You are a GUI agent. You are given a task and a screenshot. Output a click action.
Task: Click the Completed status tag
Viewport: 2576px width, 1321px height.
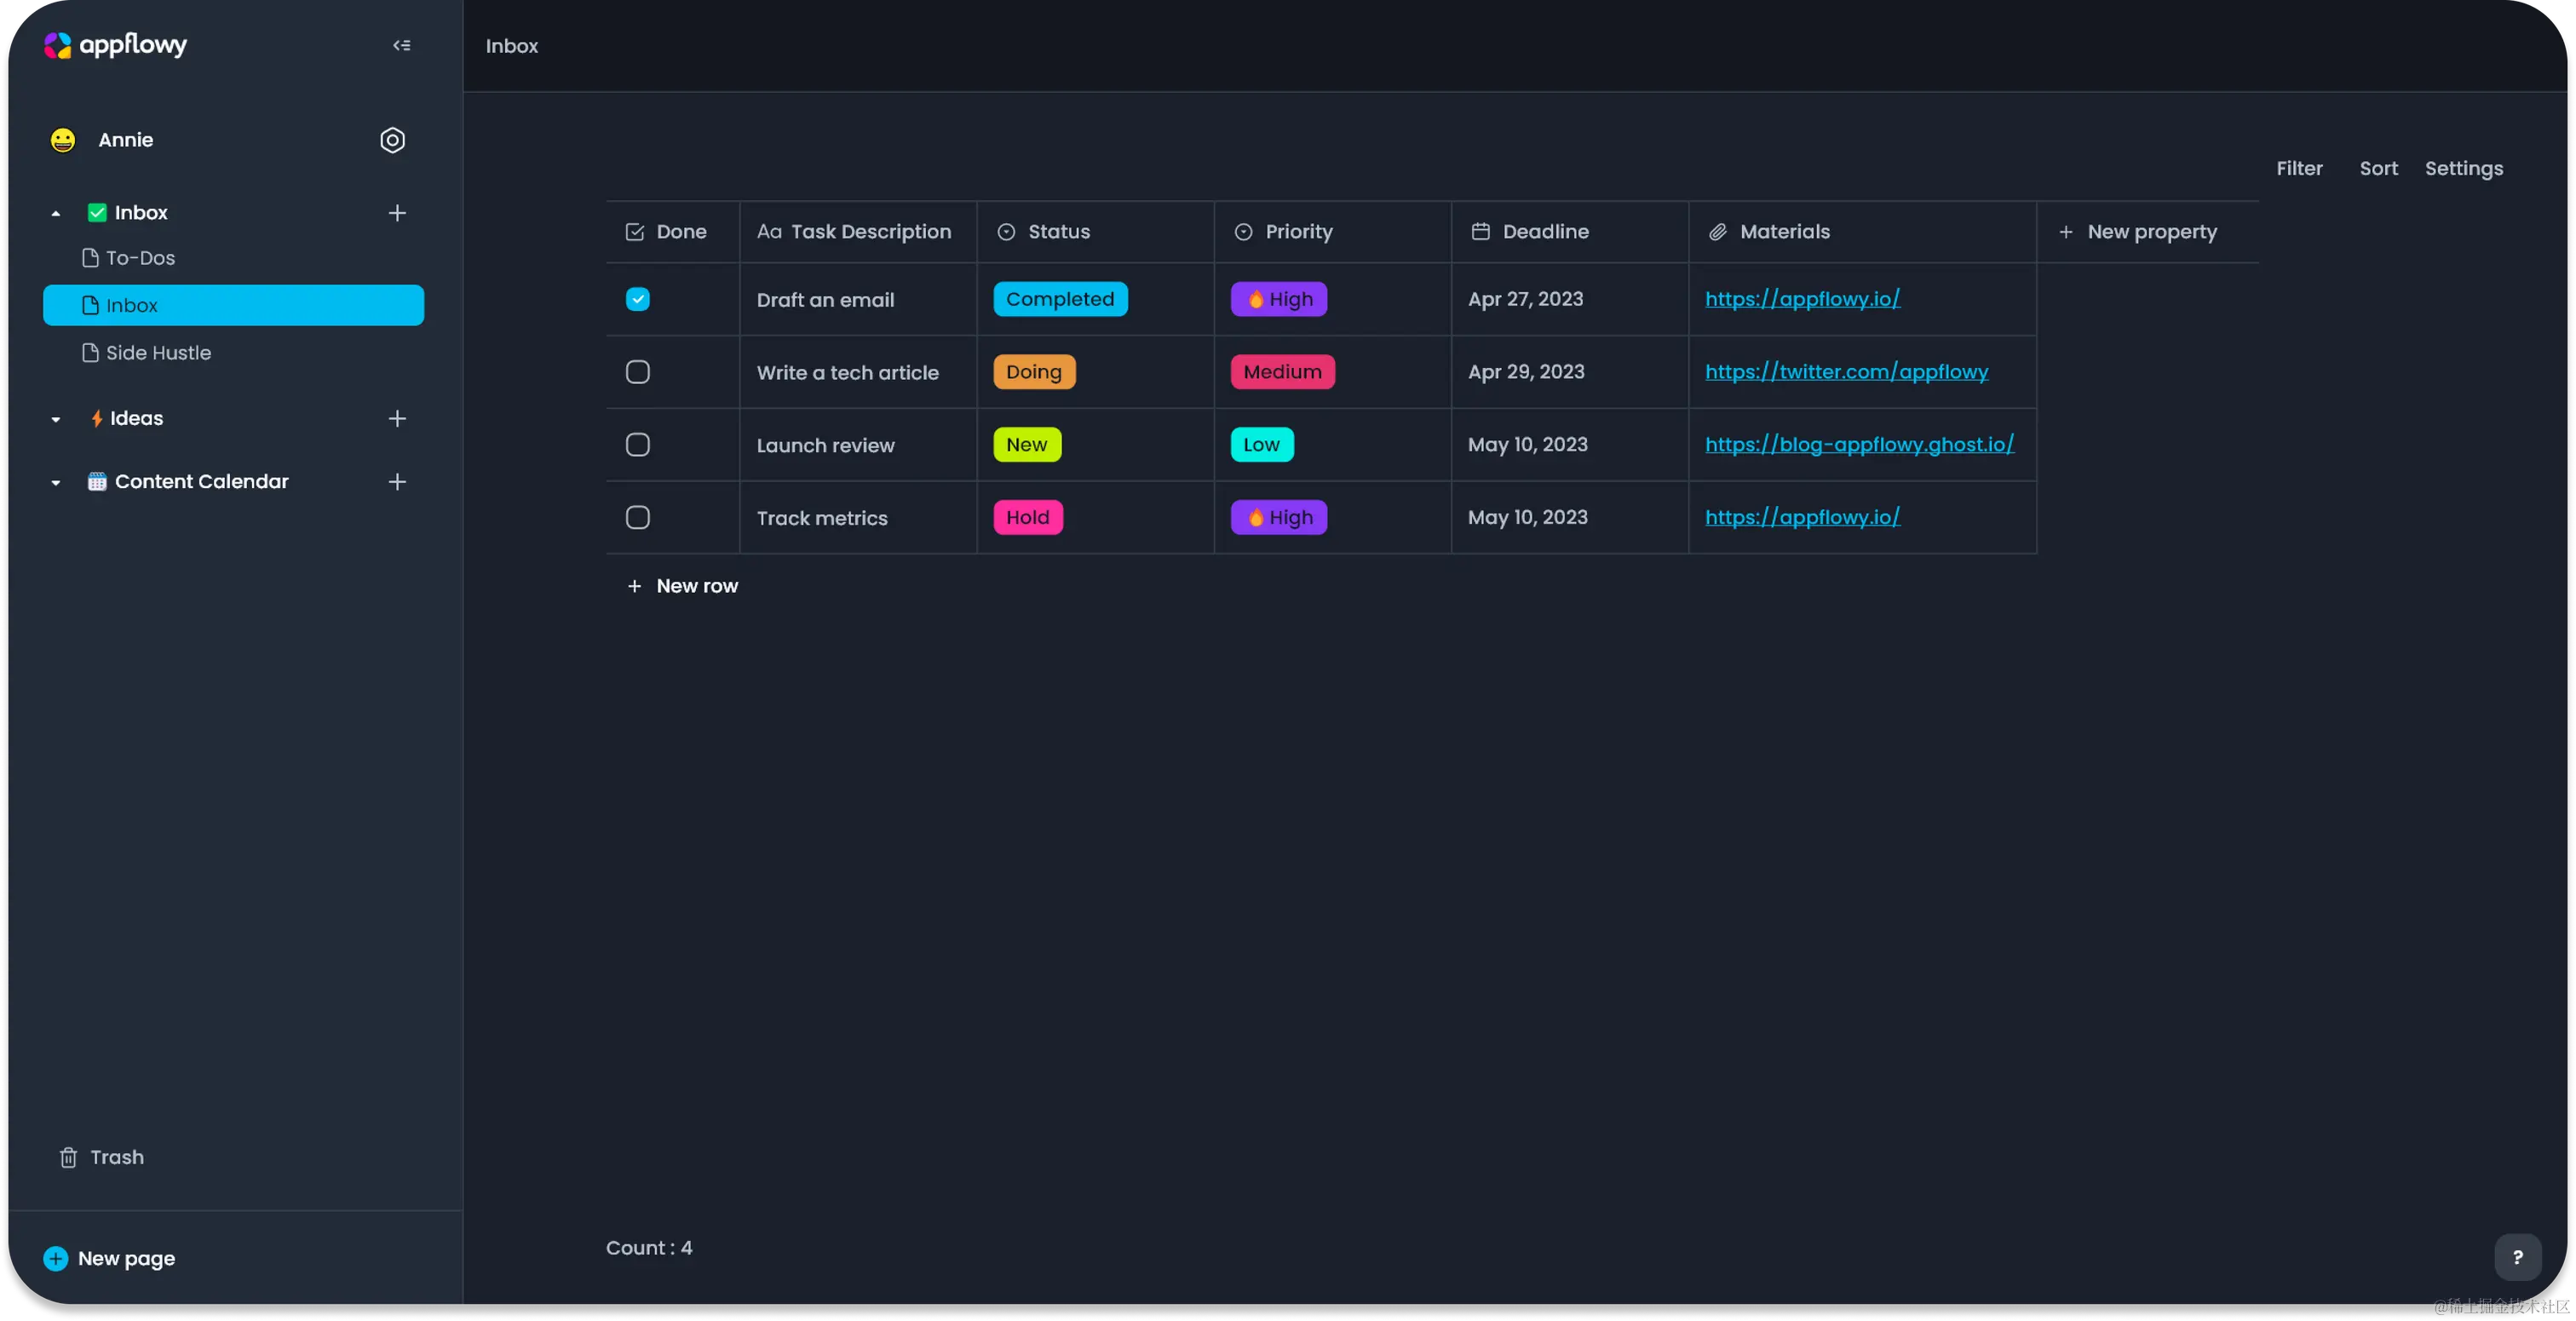coord(1059,299)
